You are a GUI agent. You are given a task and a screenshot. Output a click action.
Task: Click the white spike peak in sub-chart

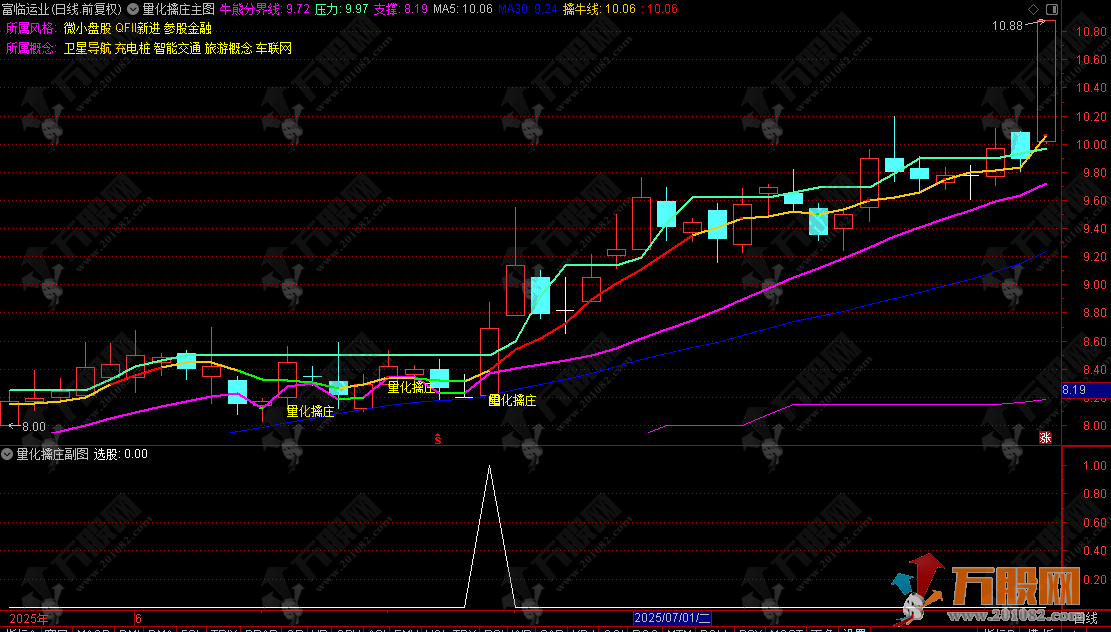click(489, 466)
